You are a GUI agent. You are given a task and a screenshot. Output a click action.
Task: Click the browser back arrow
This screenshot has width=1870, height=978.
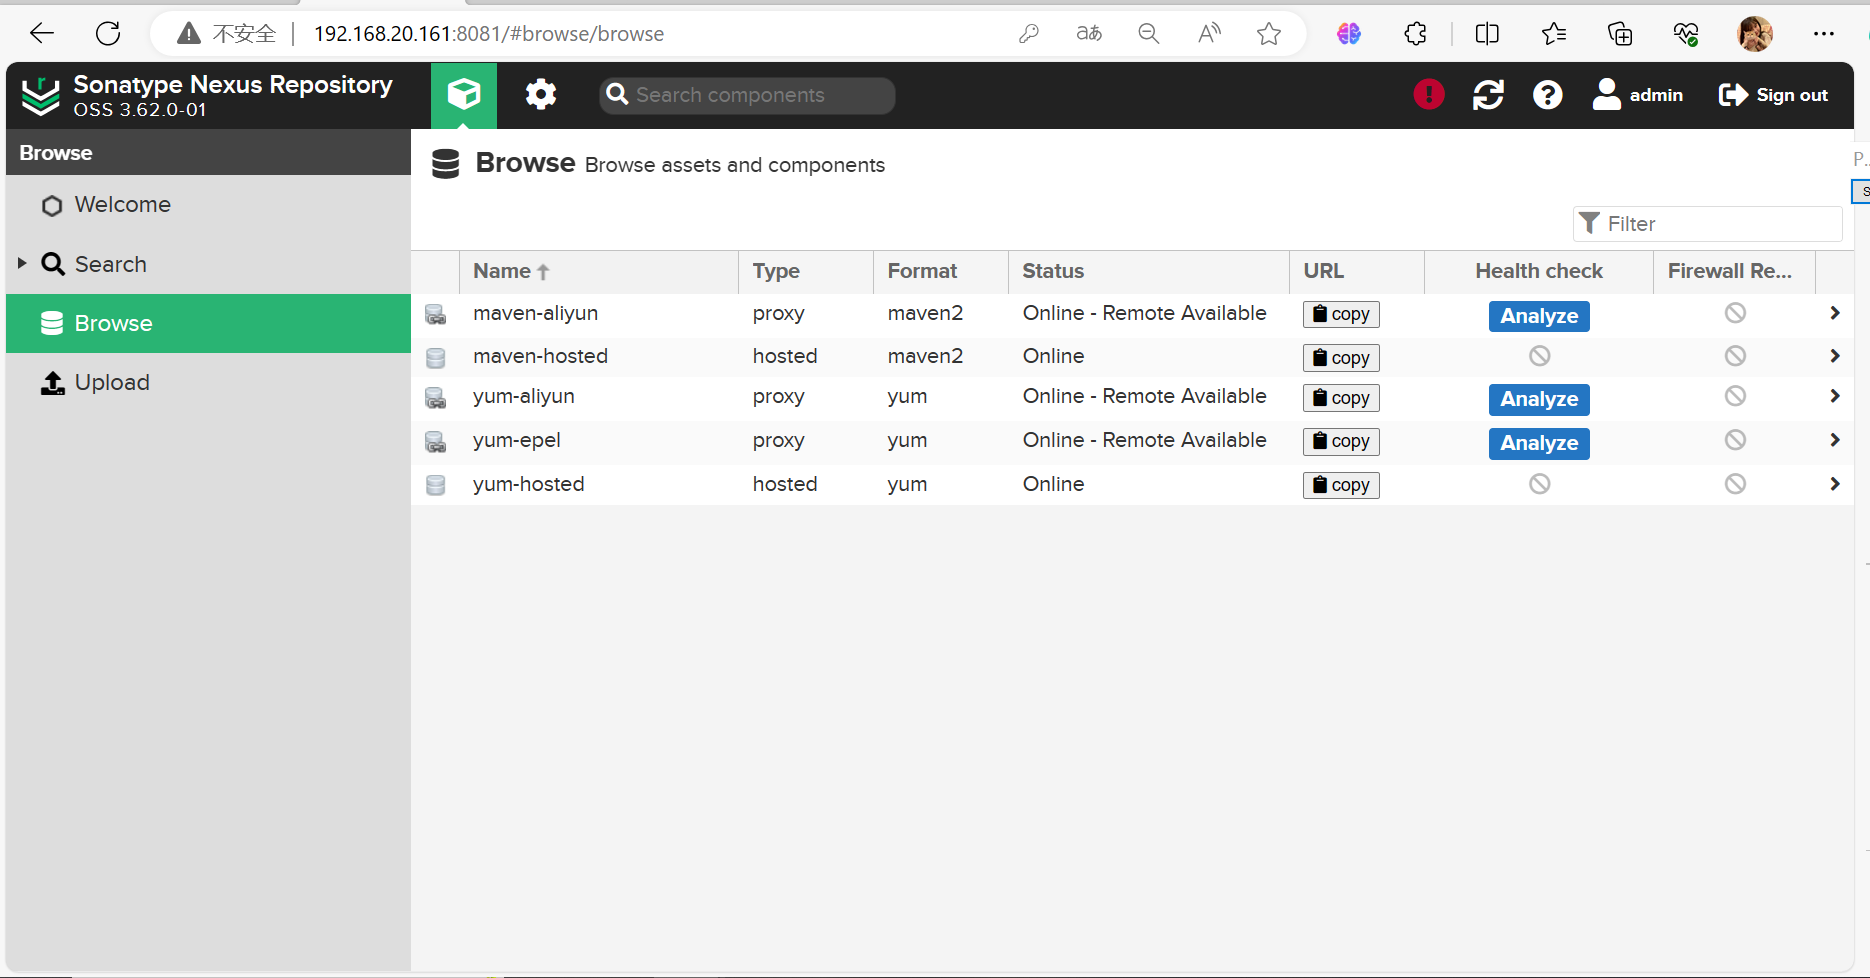point(42,34)
